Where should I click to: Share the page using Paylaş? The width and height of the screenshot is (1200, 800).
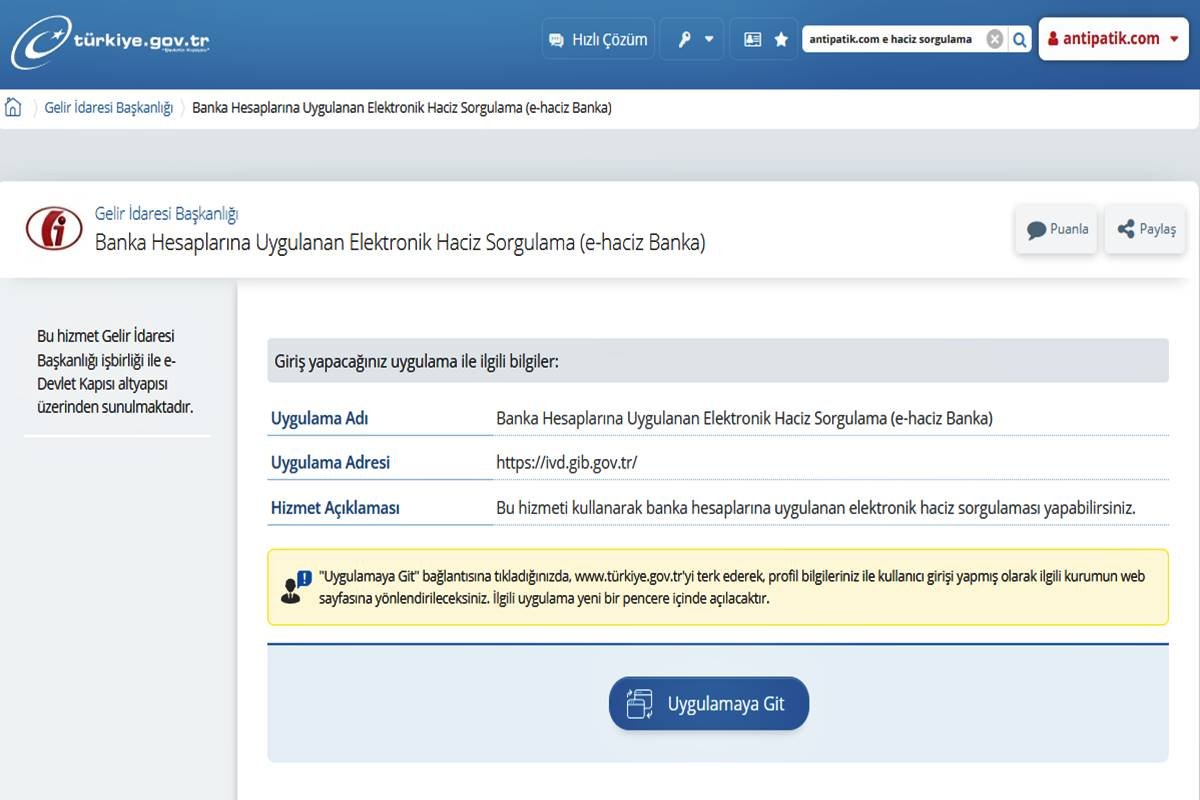pyautogui.click(x=1145, y=229)
